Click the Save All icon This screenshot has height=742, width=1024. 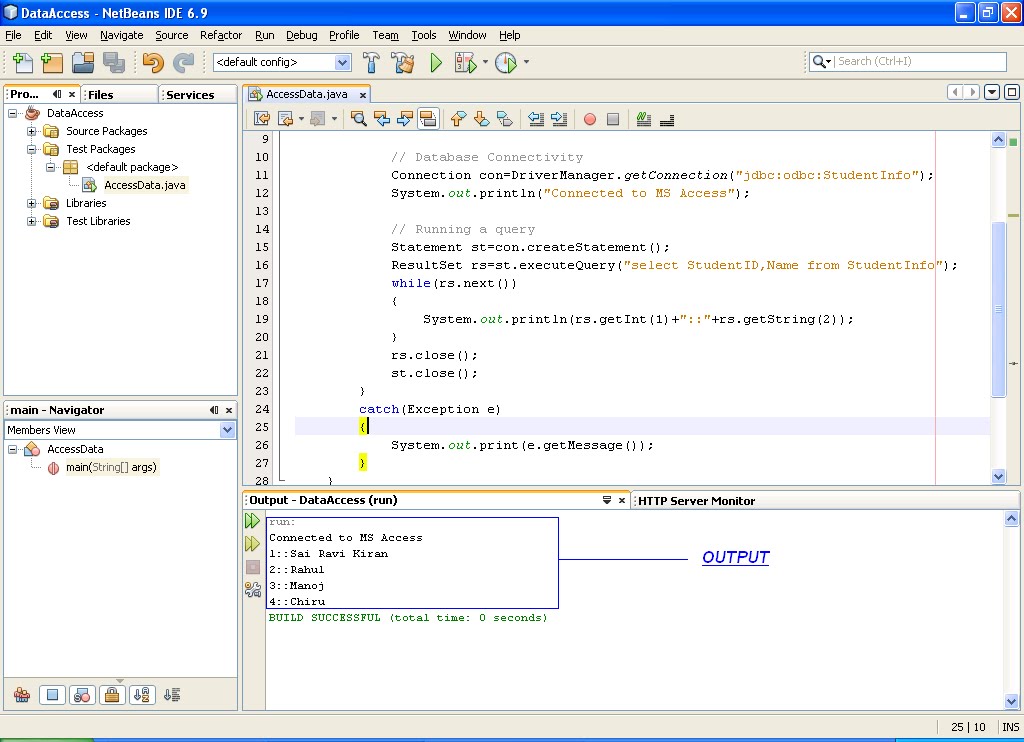click(x=112, y=62)
